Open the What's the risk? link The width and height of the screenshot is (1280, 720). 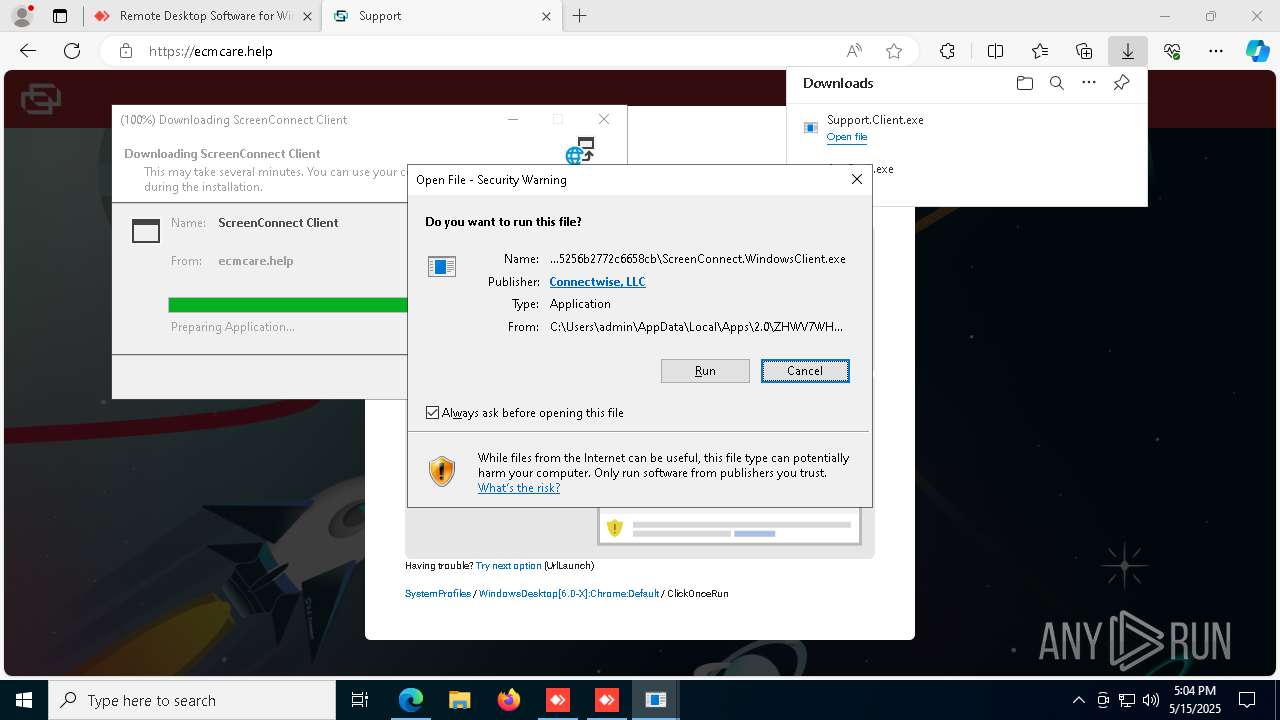click(x=519, y=488)
